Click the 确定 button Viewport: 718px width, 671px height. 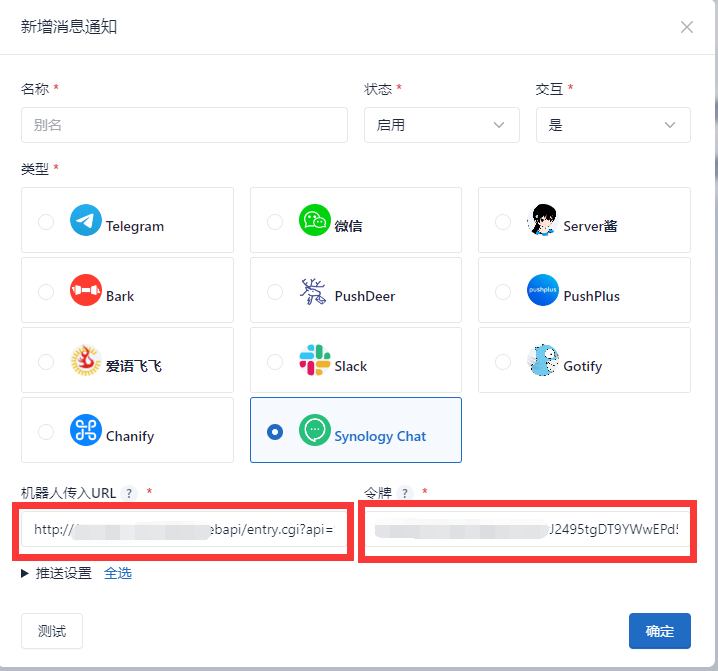[x=660, y=631]
